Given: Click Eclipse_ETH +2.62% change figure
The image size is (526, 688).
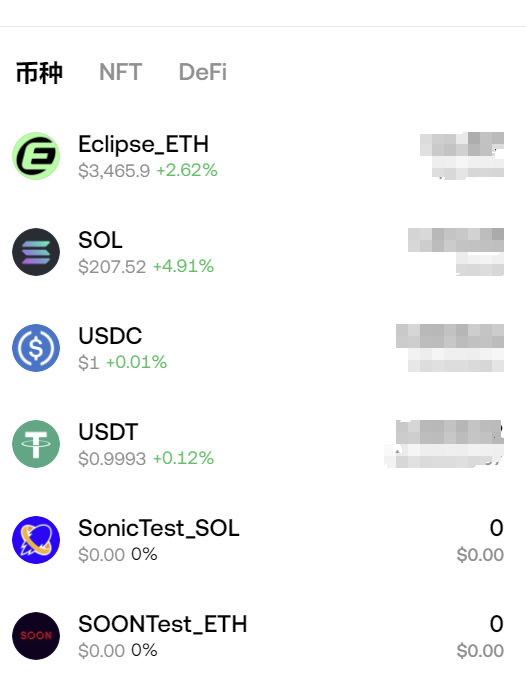Looking at the screenshot, I should coord(187,170).
